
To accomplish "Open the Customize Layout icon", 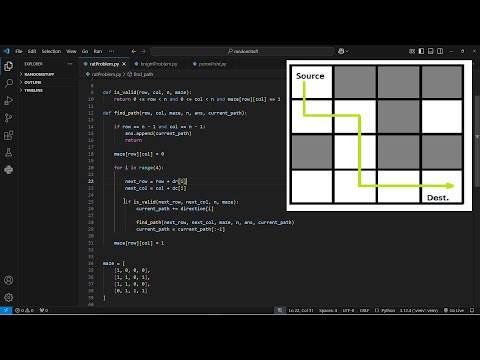I will (412, 51).
